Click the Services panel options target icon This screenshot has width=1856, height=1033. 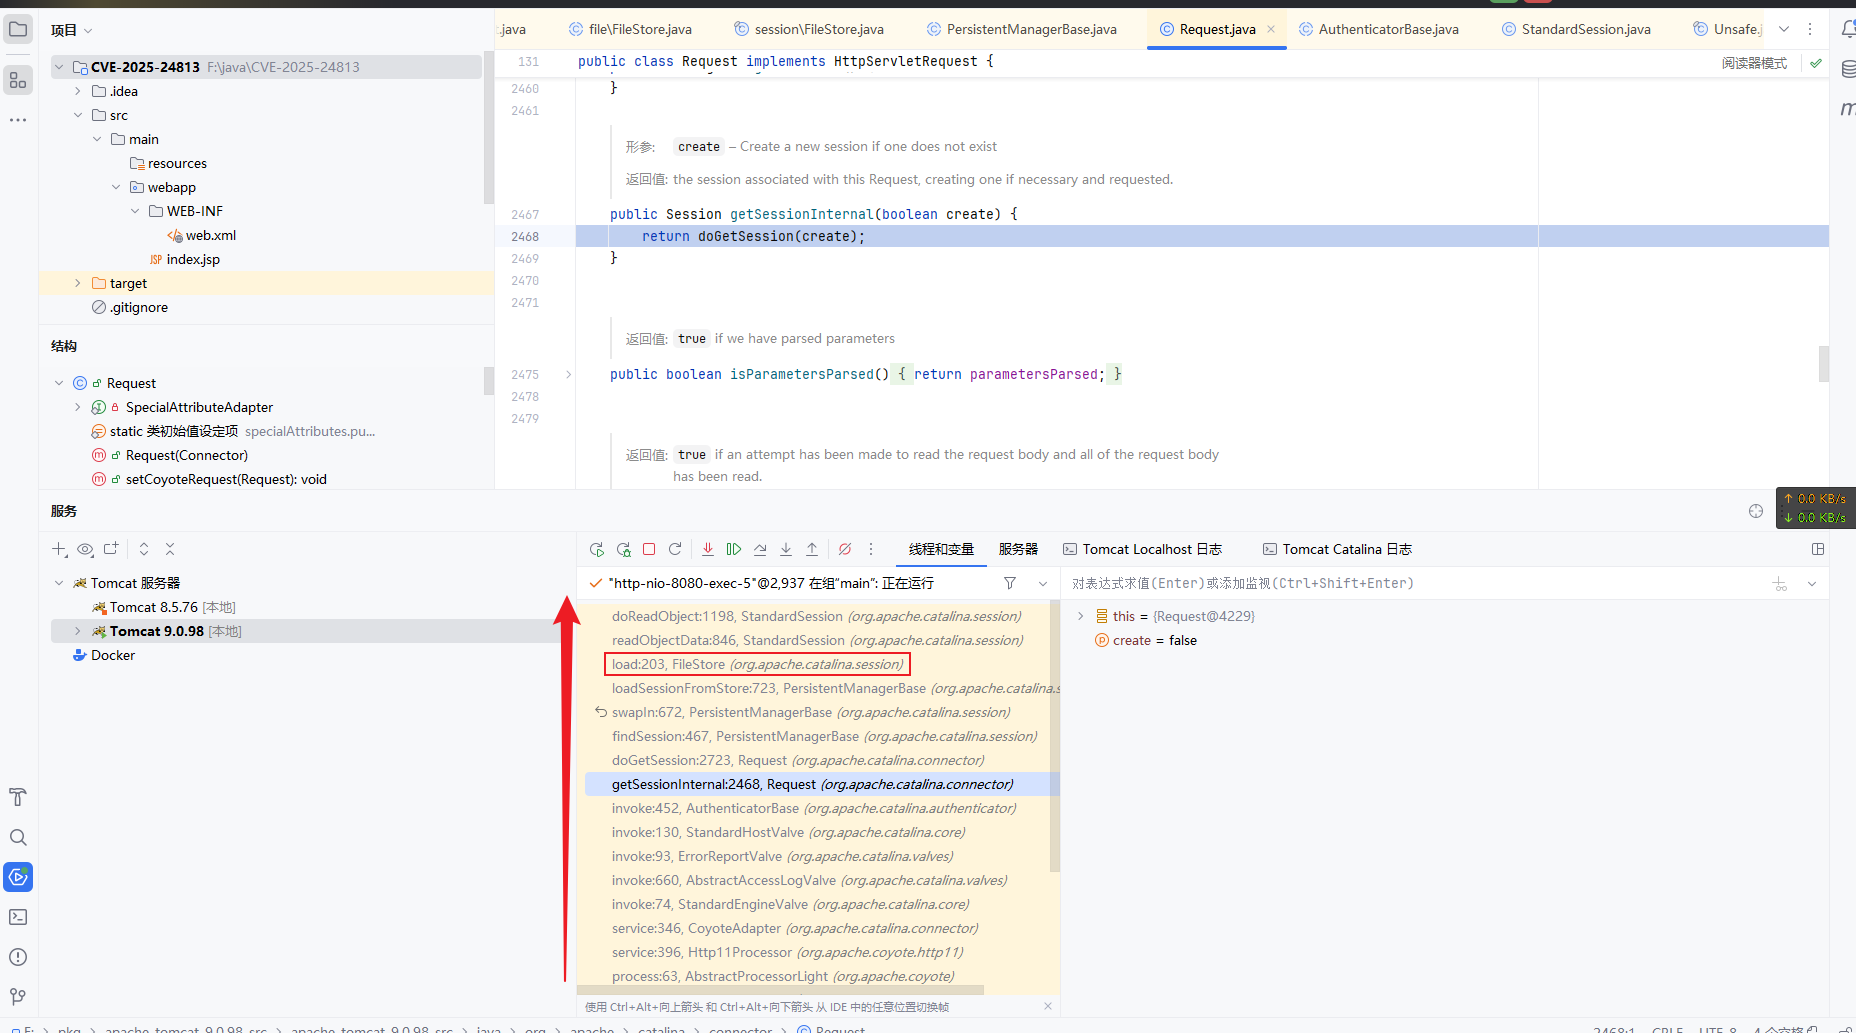(x=1756, y=511)
